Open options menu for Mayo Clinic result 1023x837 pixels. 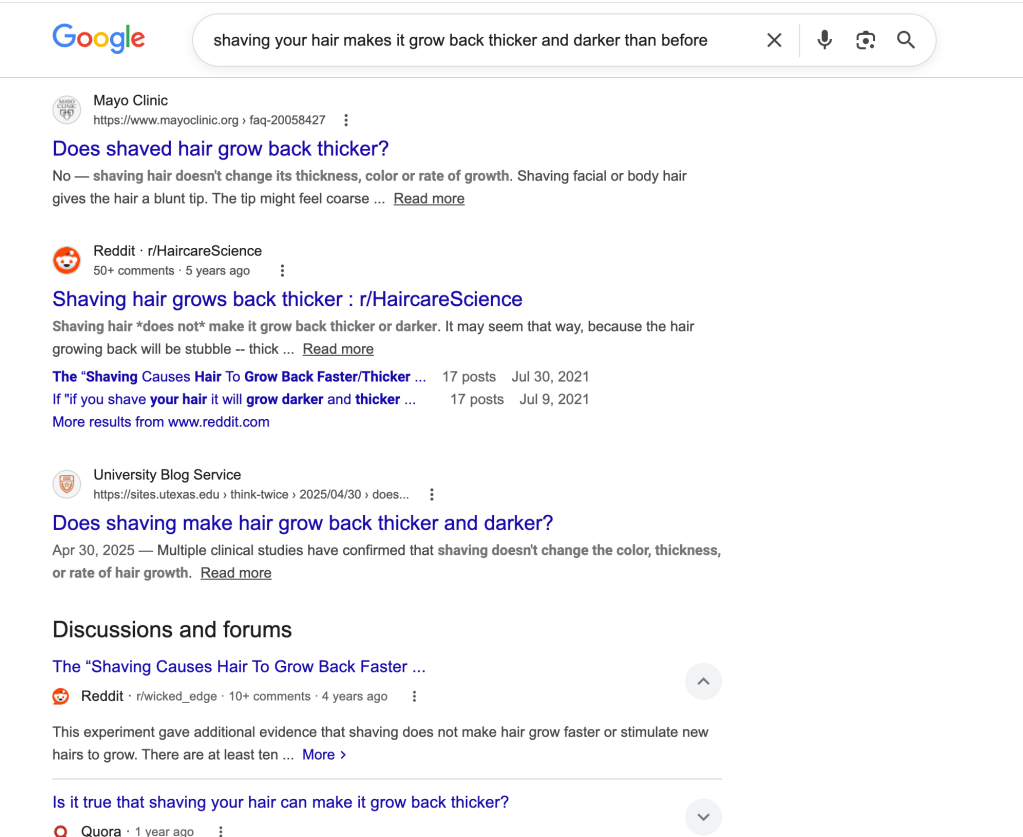(346, 120)
